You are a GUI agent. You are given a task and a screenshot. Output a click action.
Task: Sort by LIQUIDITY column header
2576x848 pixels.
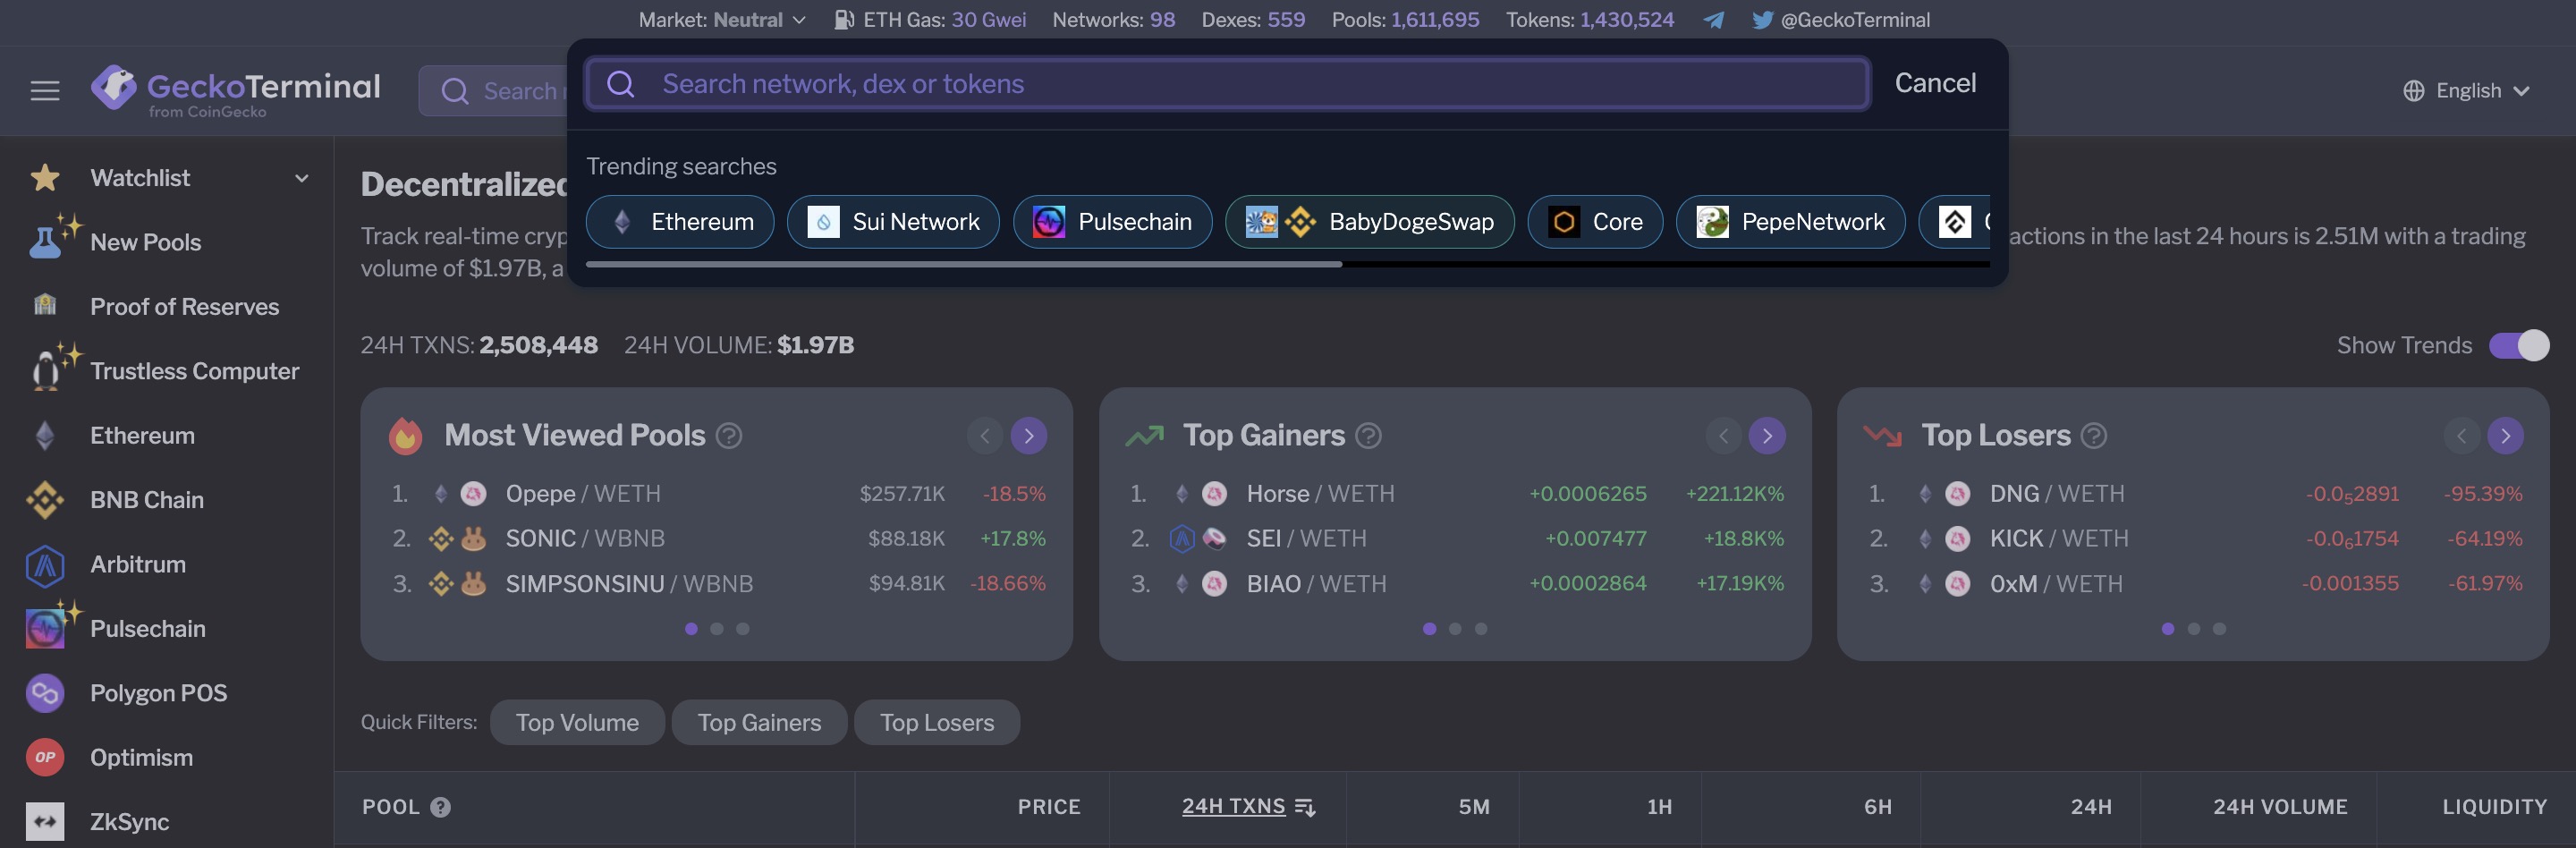click(2494, 807)
